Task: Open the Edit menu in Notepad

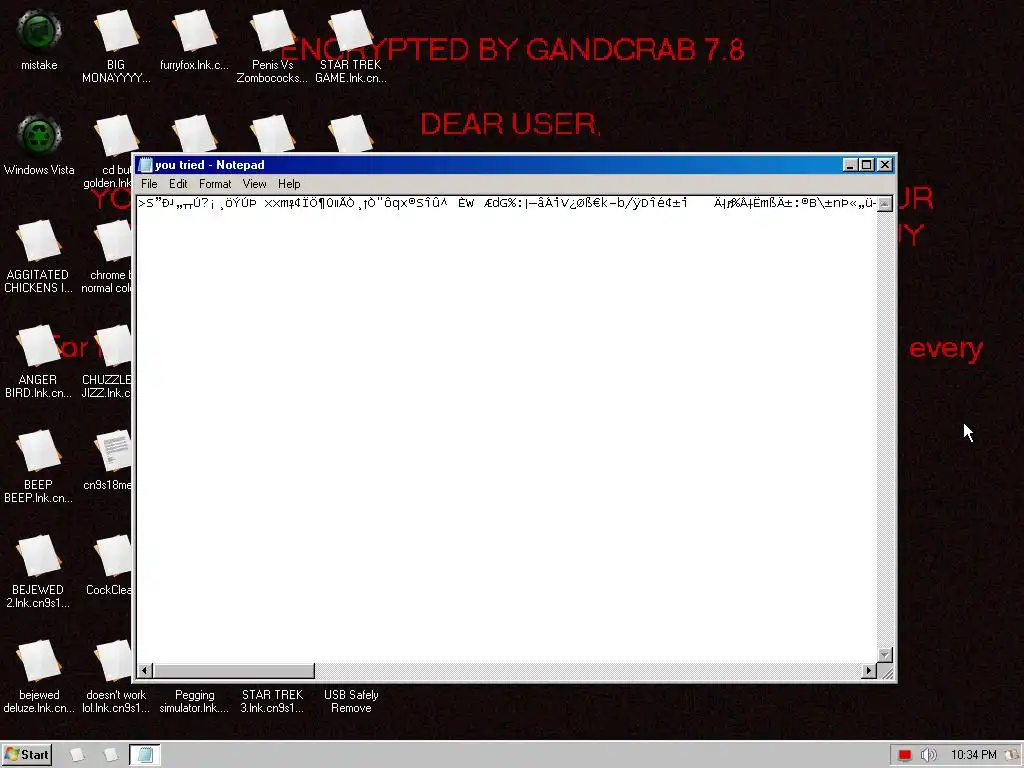Action: [178, 184]
